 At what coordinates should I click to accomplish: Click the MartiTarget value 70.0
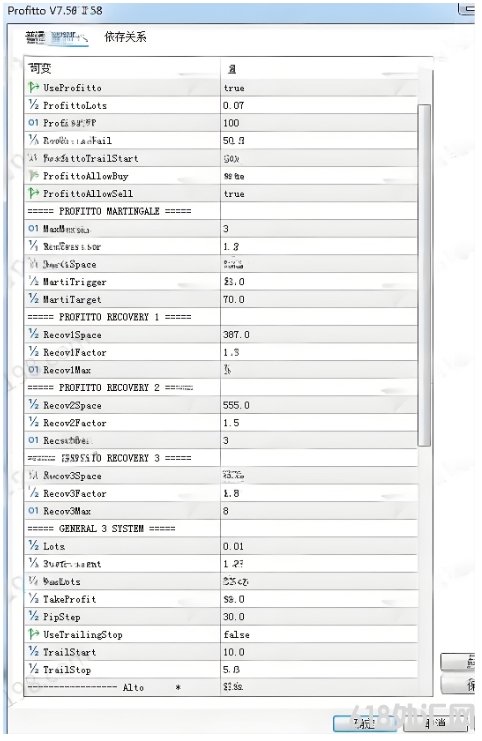[x=233, y=300]
